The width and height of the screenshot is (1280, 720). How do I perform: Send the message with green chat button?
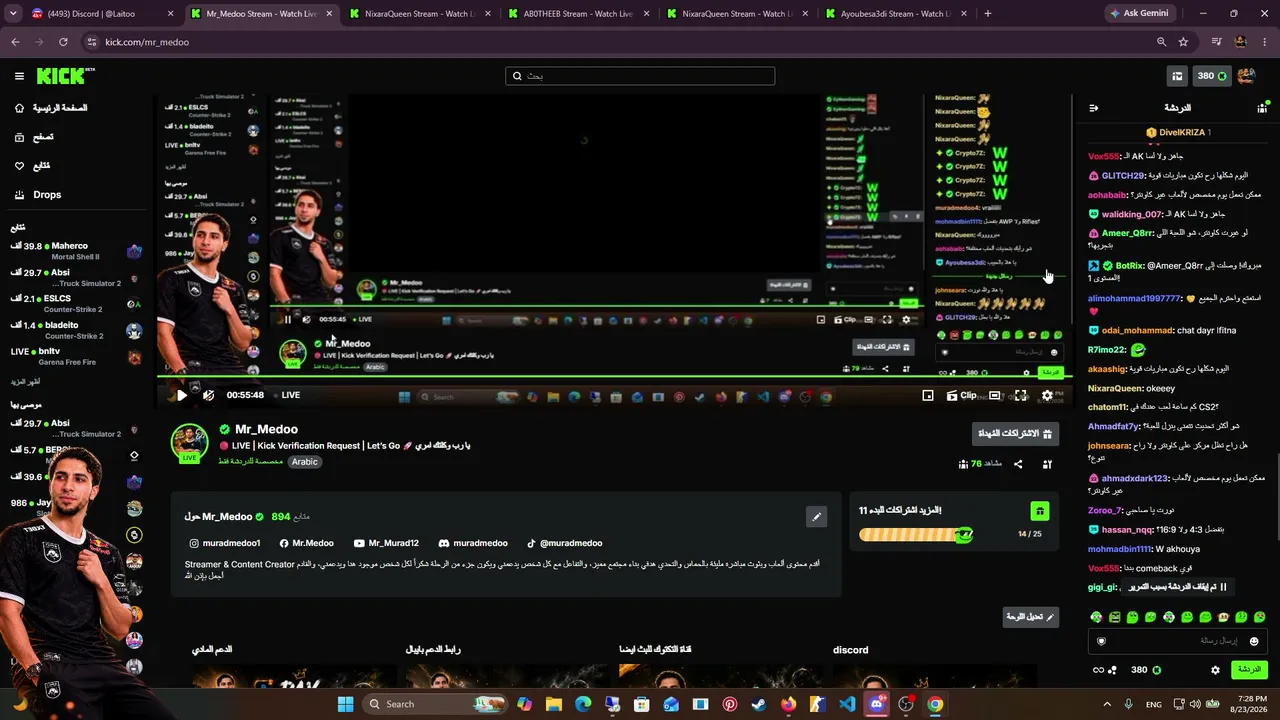point(1249,670)
